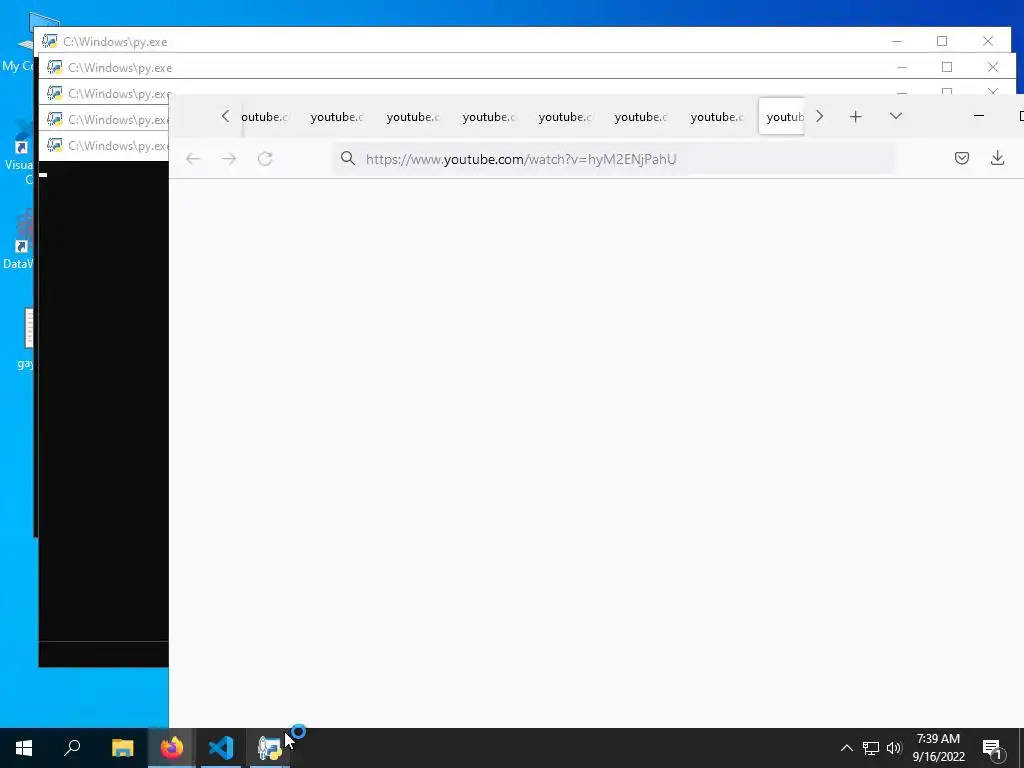Open taskbar search
The image size is (1024, 768).
tap(72, 748)
